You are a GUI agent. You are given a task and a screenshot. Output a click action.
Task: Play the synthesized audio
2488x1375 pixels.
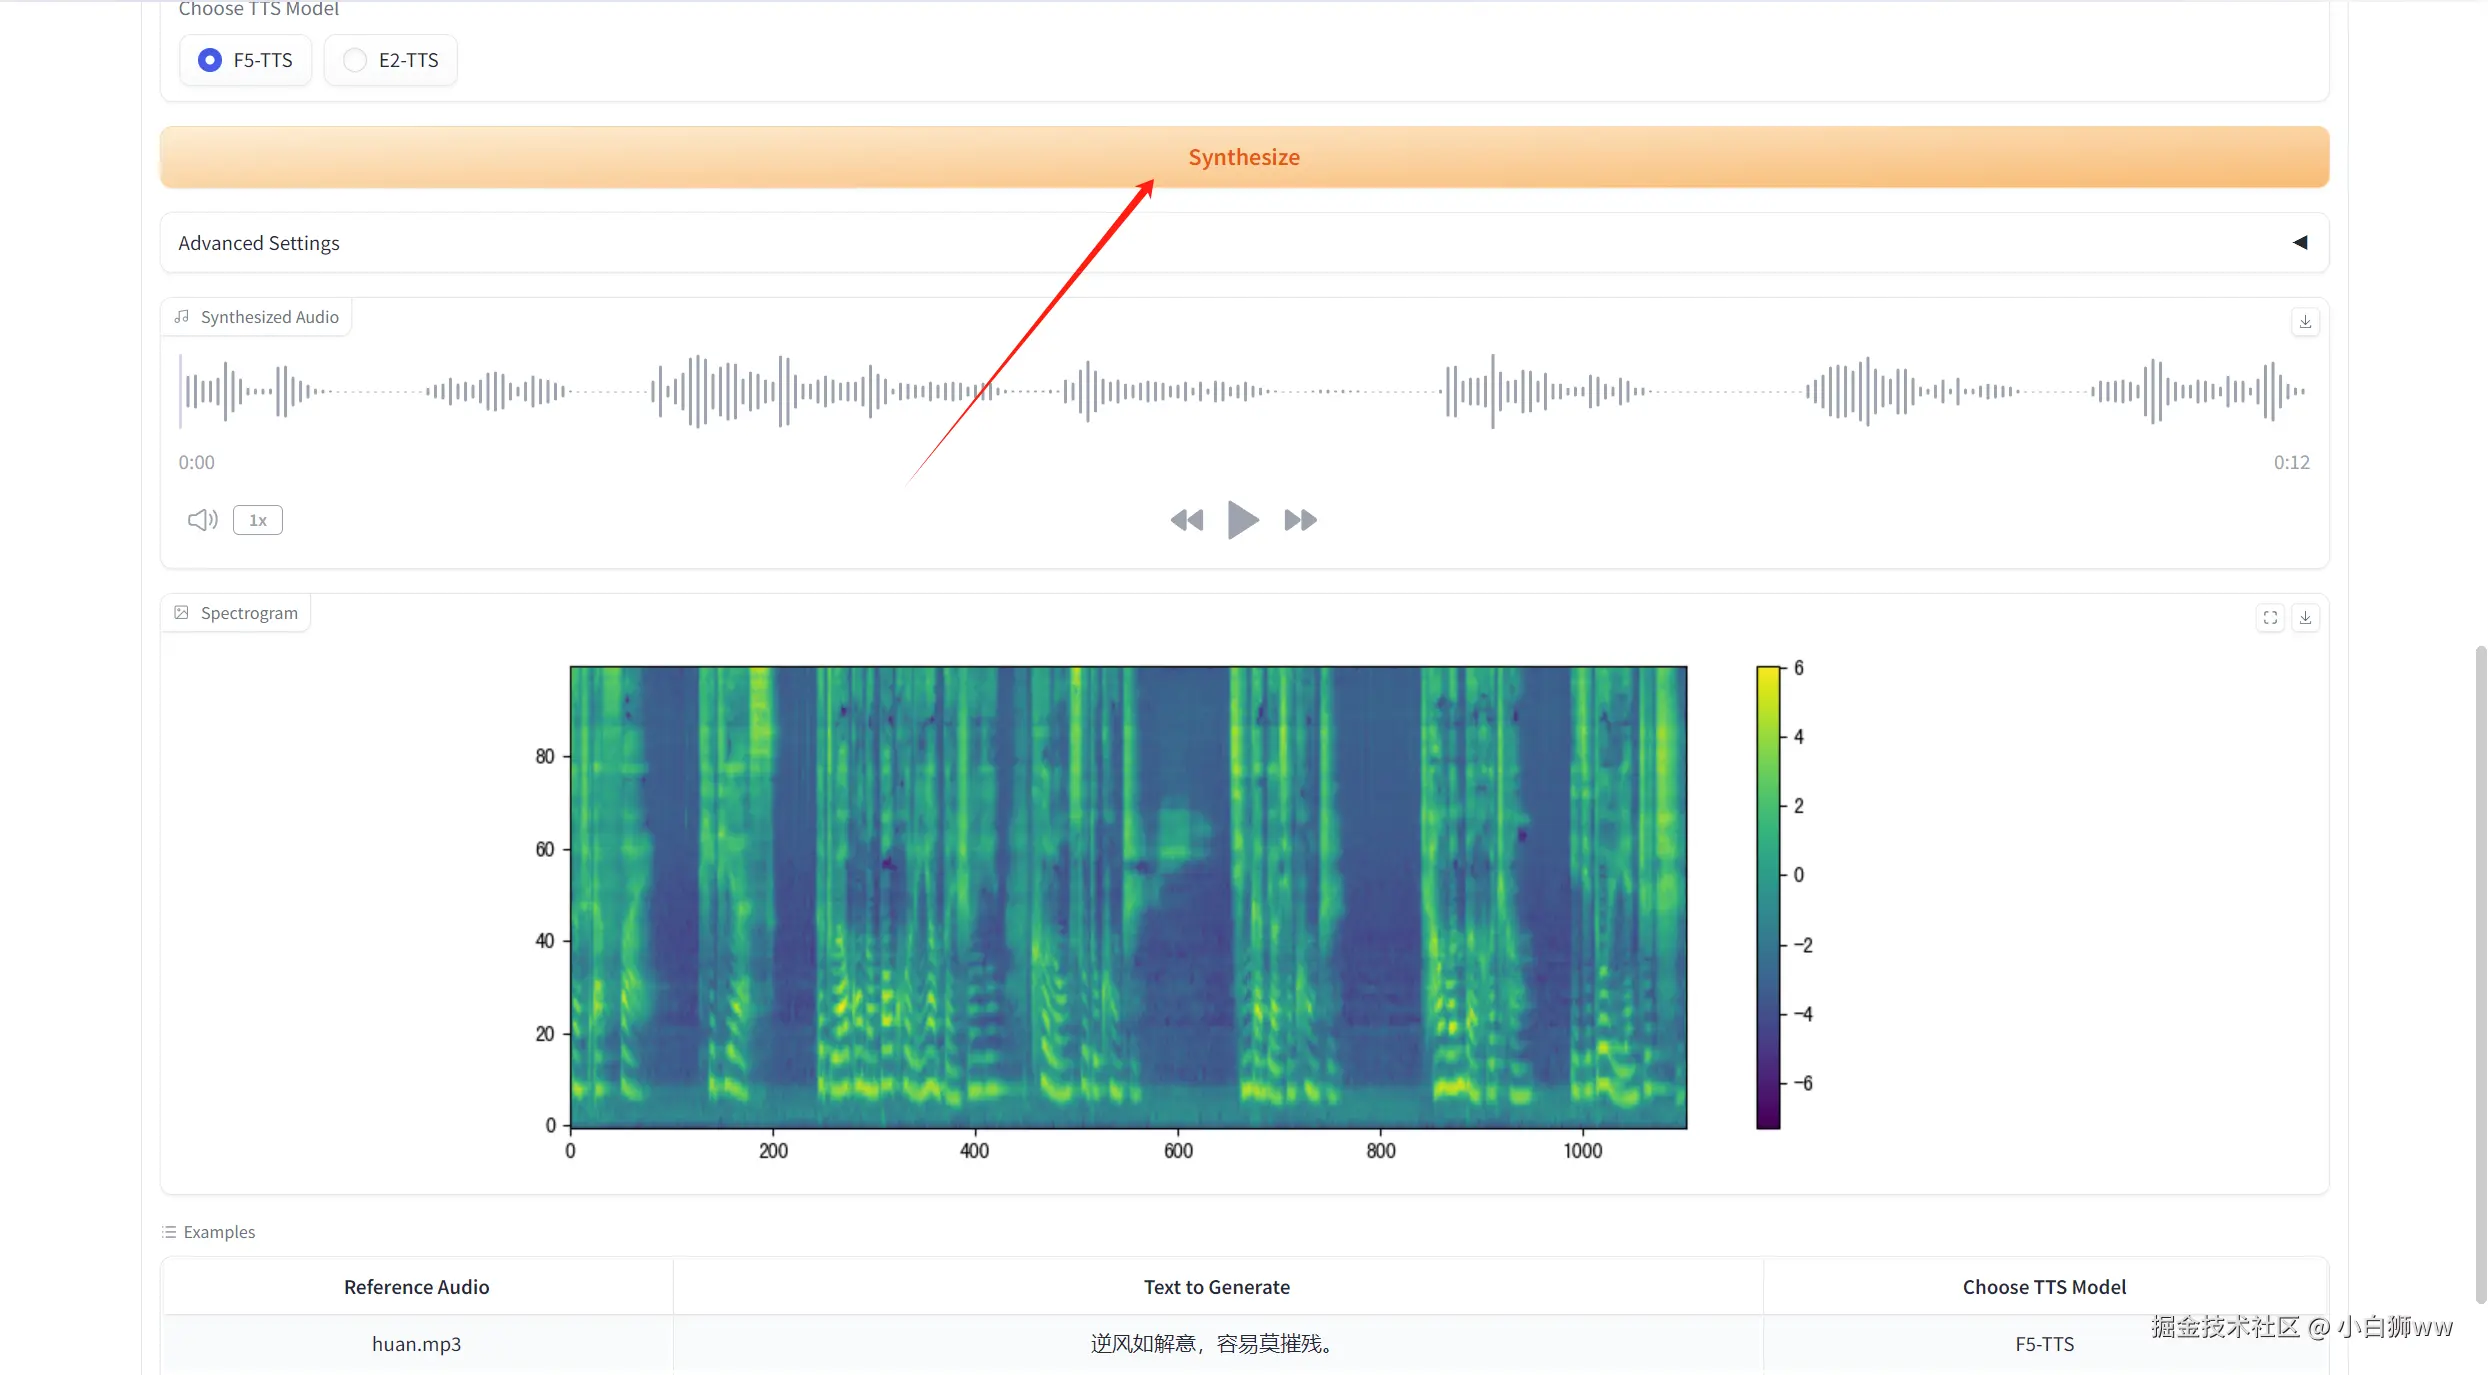1242,520
